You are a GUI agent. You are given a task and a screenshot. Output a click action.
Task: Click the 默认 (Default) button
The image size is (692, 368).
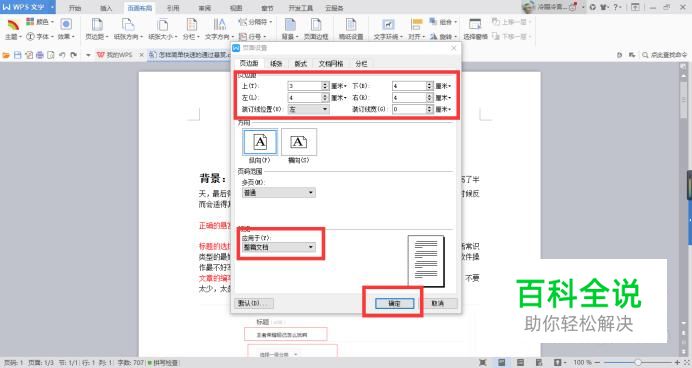click(254, 303)
